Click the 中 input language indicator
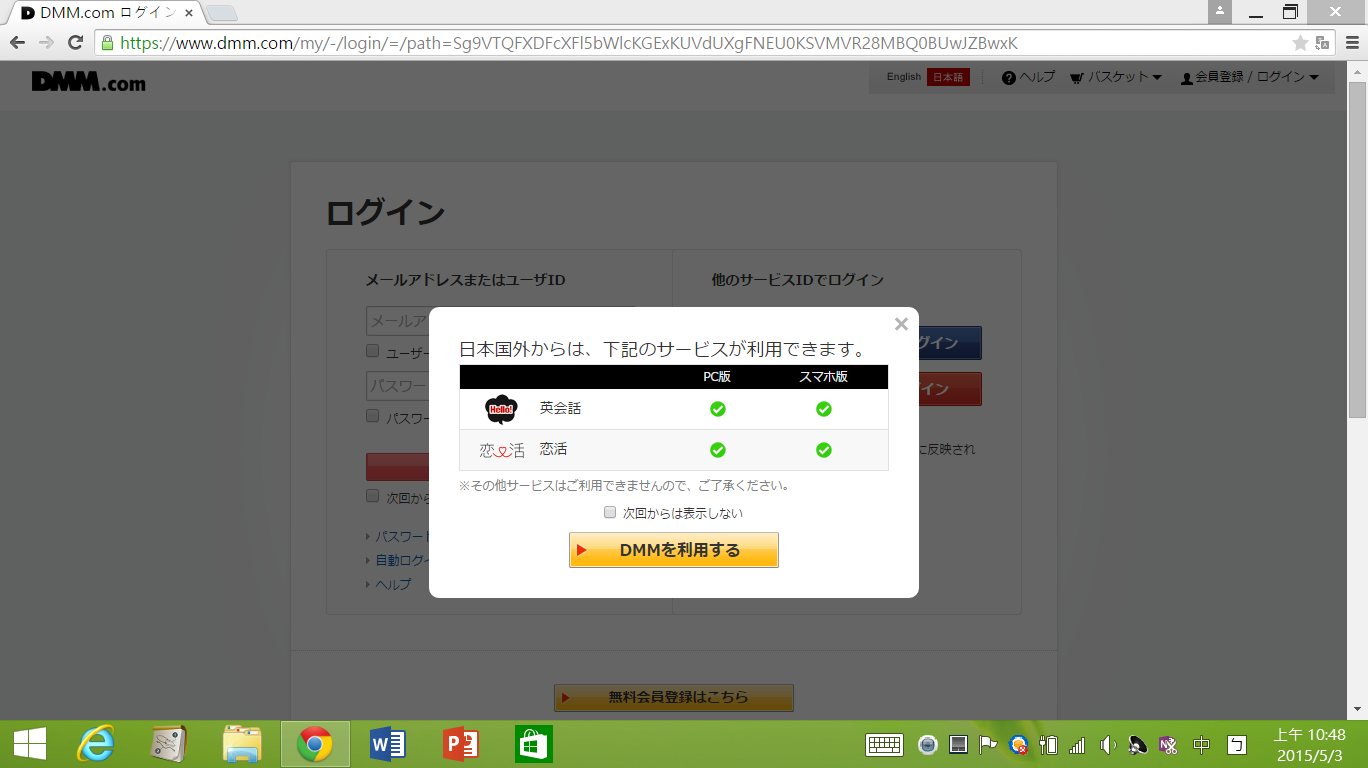The image size is (1368, 768). pyautogui.click(x=1202, y=744)
